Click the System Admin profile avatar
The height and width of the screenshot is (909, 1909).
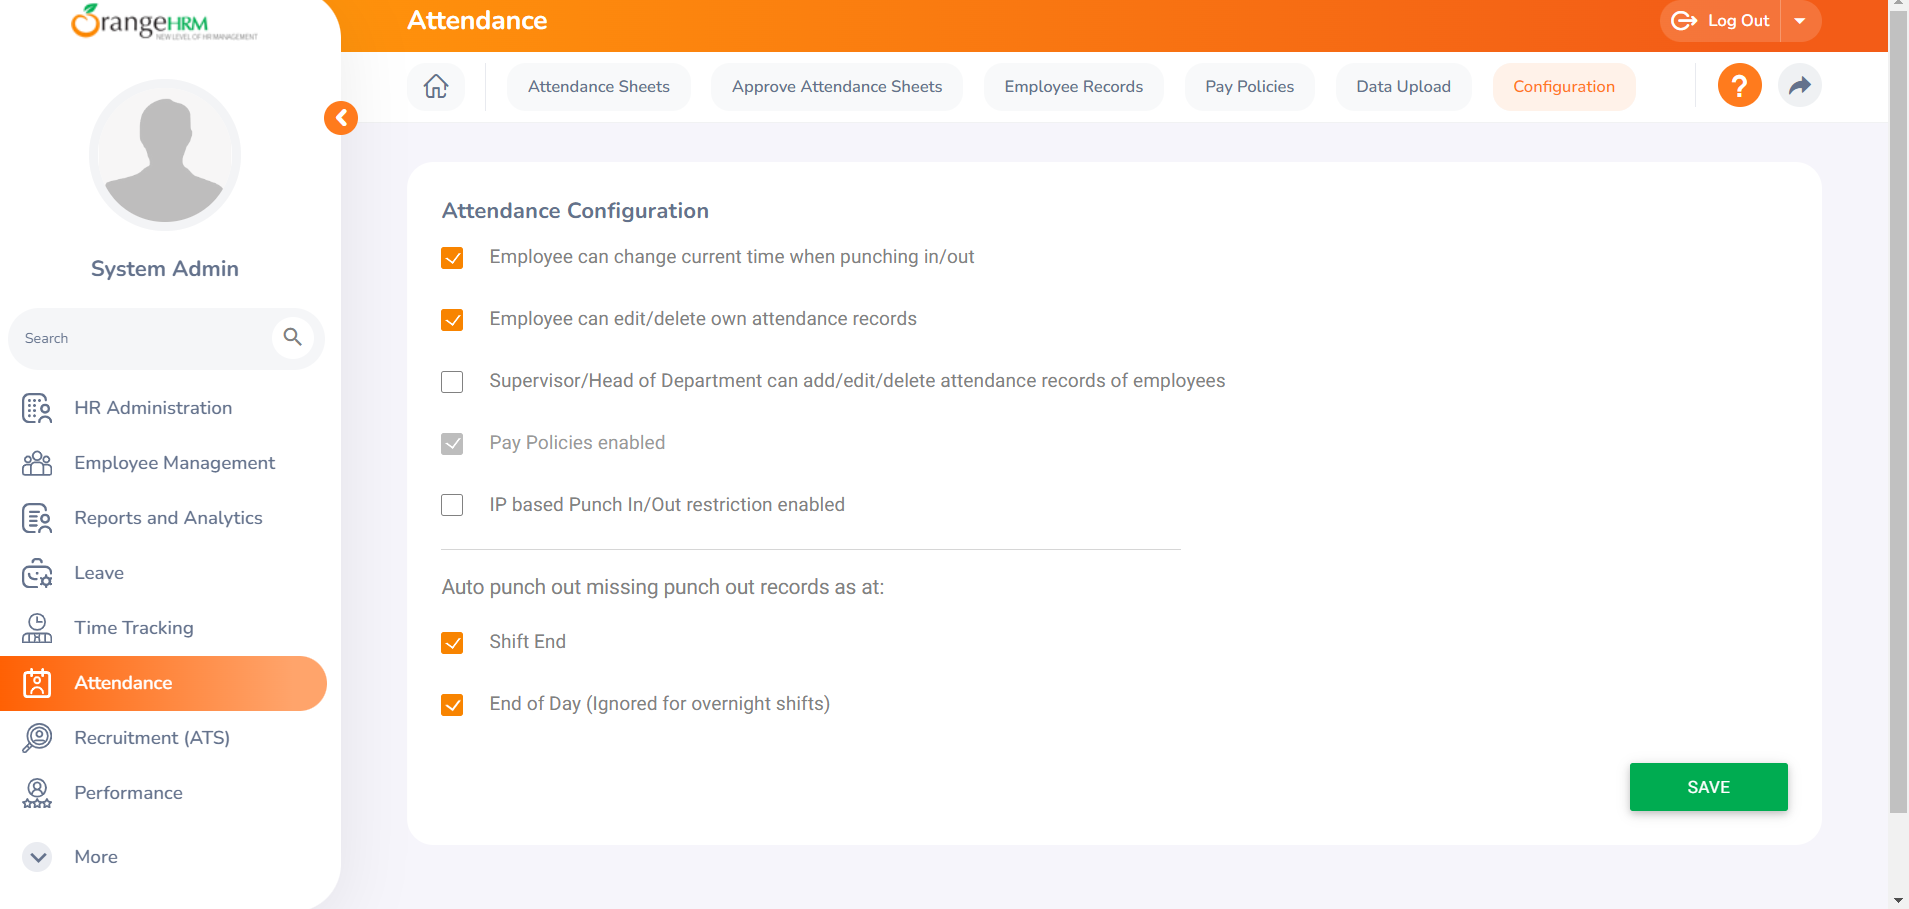click(165, 155)
